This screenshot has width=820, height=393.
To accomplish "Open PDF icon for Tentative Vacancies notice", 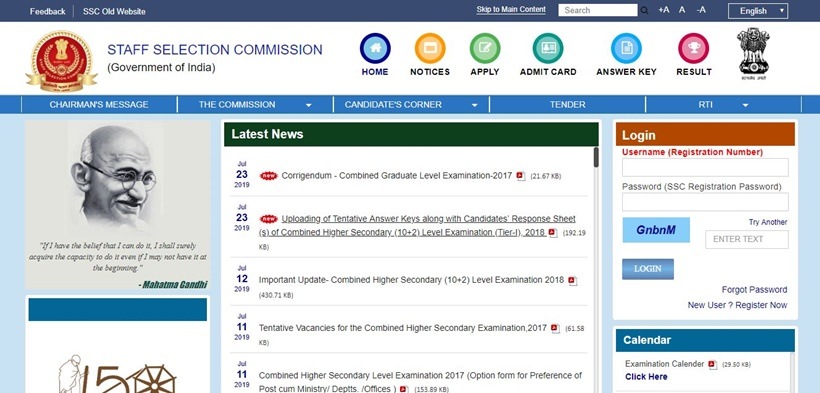I will tap(555, 329).
